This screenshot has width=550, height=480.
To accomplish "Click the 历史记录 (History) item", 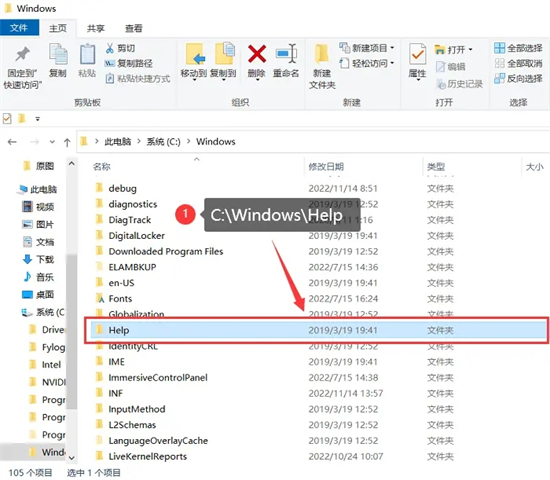I will coord(459,84).
